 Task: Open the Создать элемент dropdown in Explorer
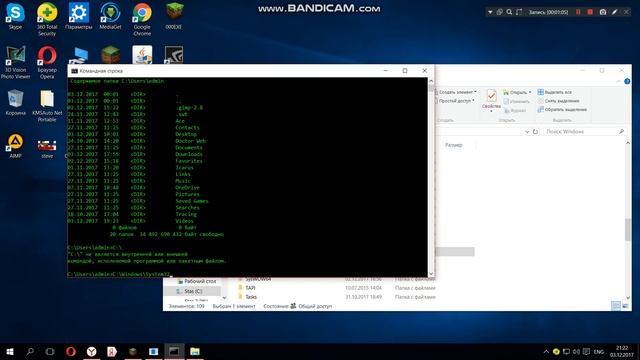pyautogui.click(x=456, y=92)
